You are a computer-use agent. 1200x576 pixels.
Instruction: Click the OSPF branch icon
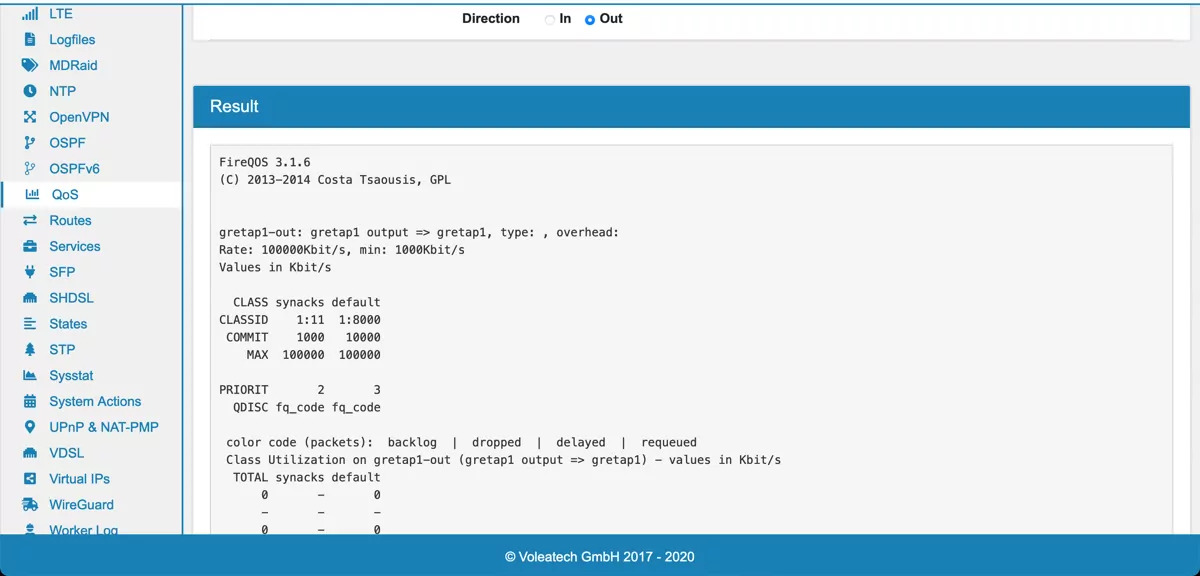(x=30, y=143)
